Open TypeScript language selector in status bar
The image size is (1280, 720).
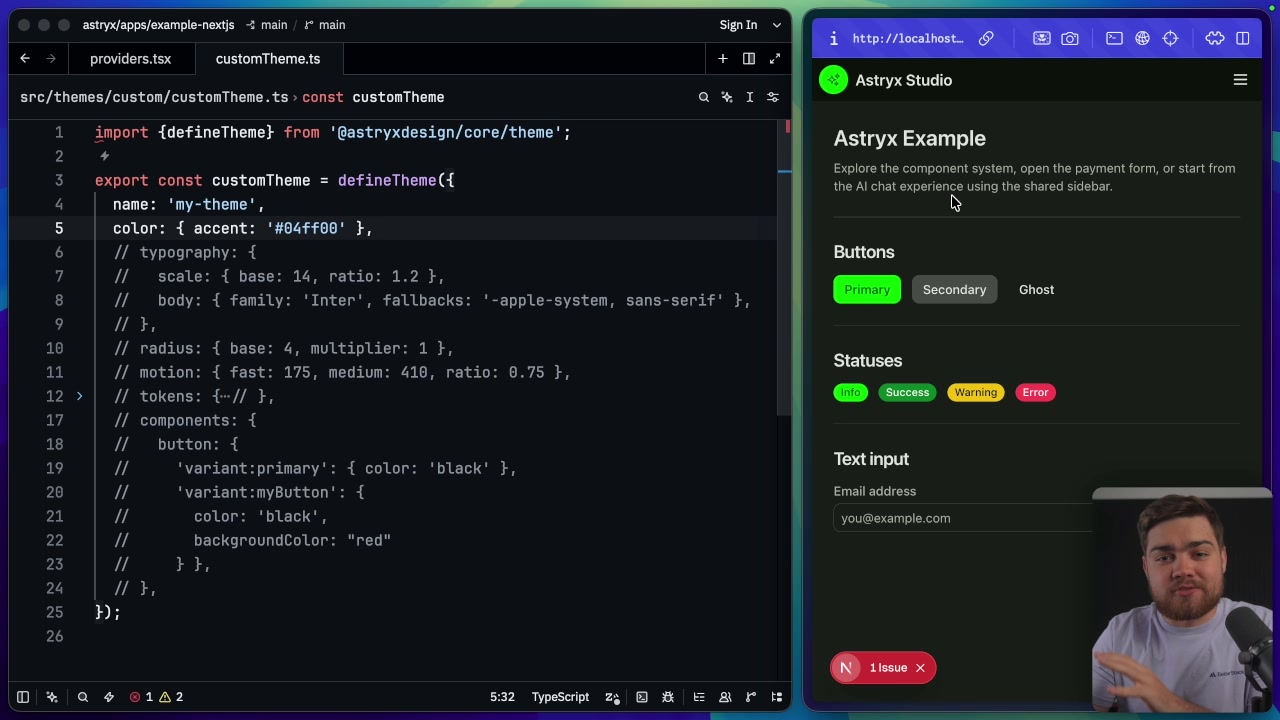[560, 697]
